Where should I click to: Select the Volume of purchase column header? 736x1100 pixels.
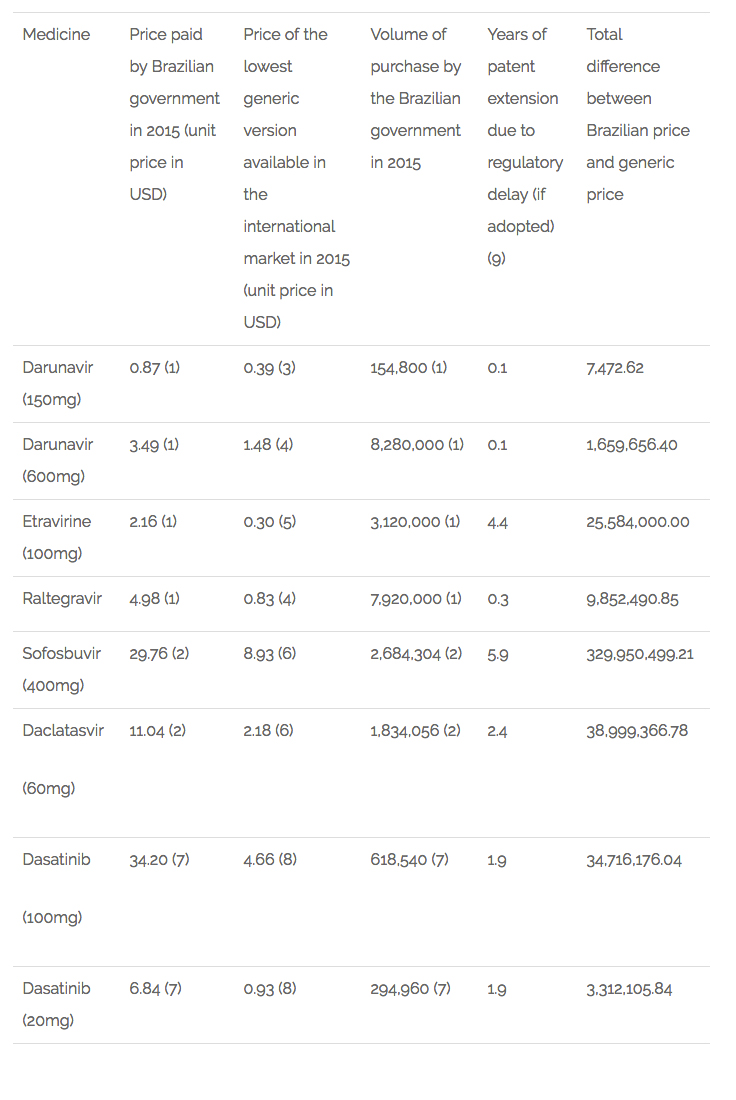coord(415,98)
